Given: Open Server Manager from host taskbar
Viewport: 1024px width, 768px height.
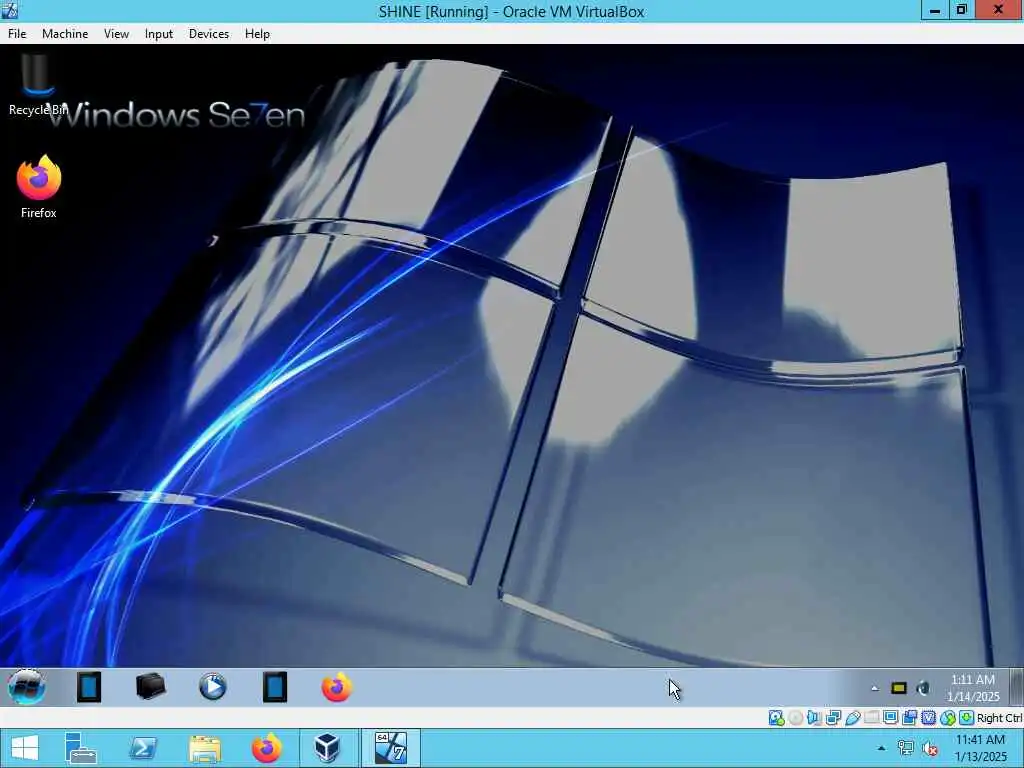Looking at the screenshot, I should (81, 748).
